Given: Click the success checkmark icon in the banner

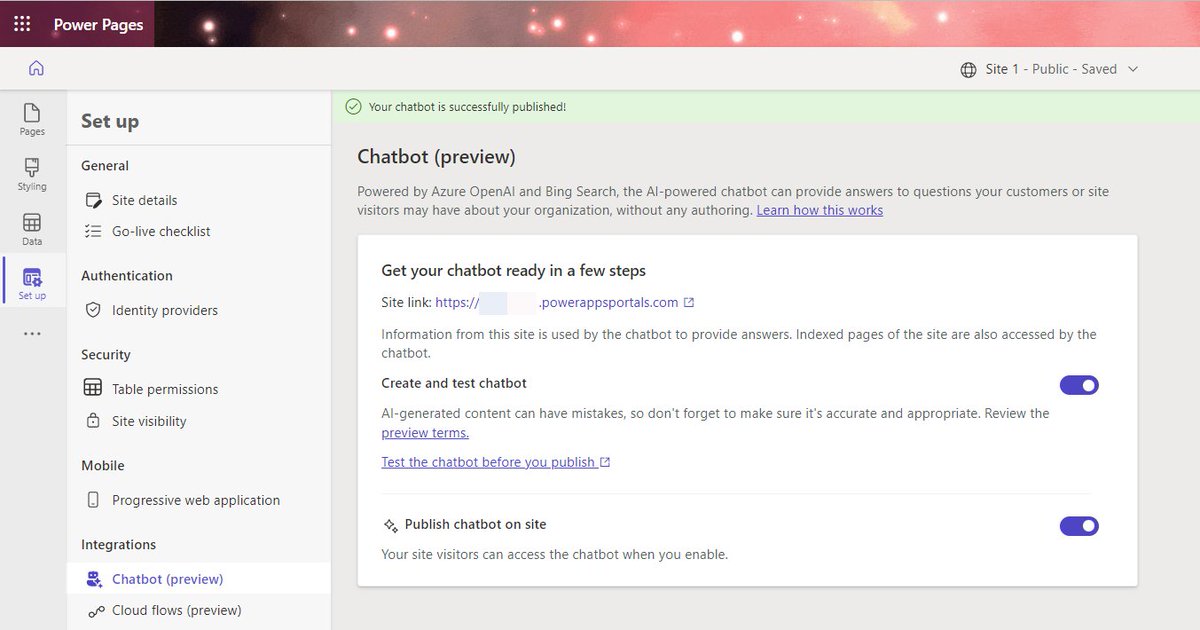Looking at the screenshot, I should [x=353, y=107].
